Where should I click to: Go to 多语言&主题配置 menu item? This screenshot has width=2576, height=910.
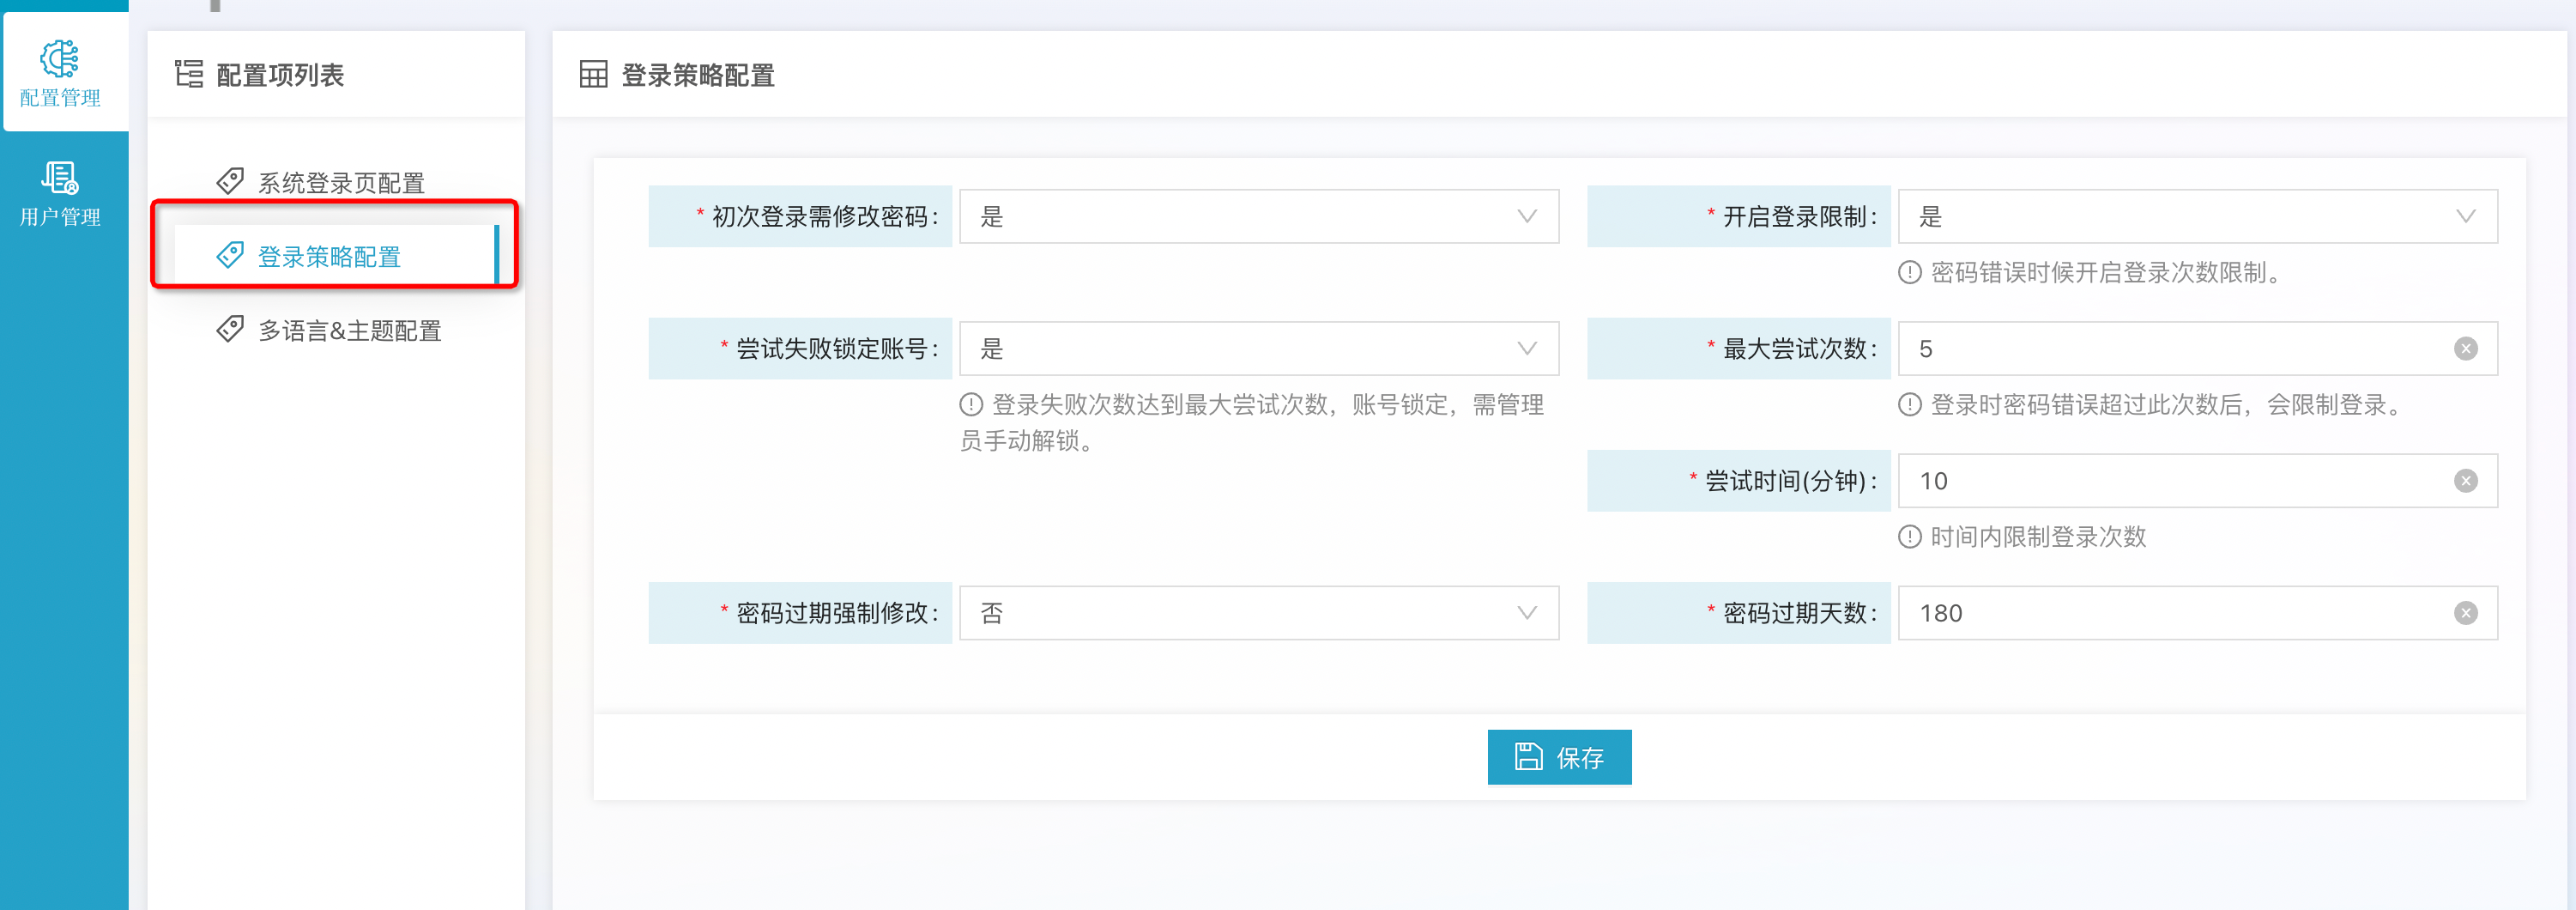click(349, 331)
